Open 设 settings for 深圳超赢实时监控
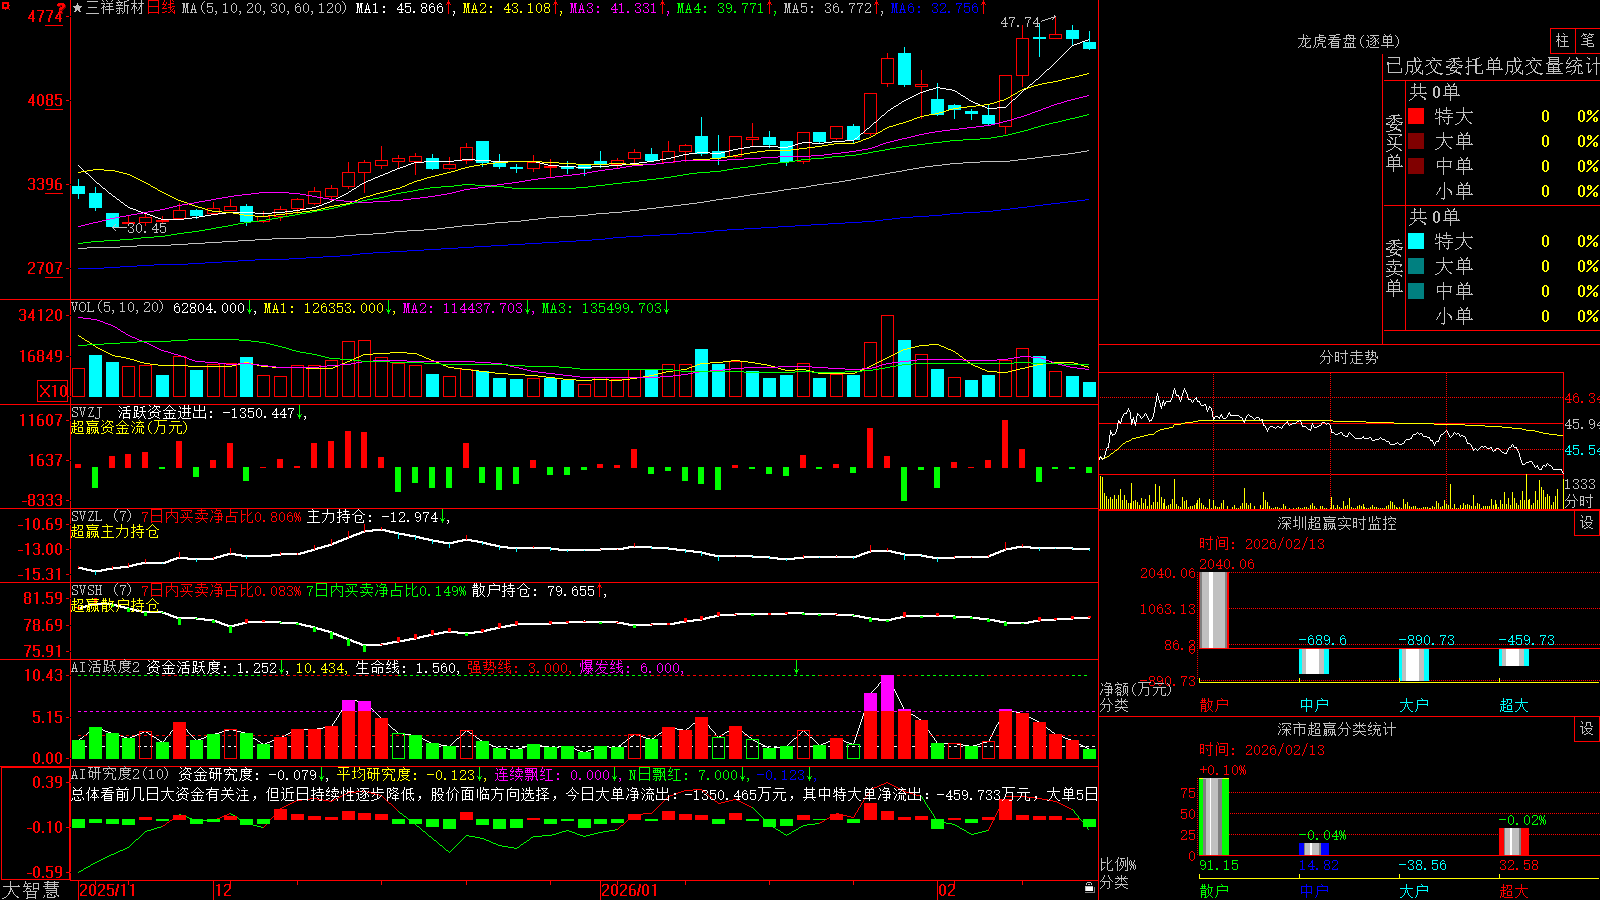Screen dimensions: 1600x900 click(x=1587, y=523)
